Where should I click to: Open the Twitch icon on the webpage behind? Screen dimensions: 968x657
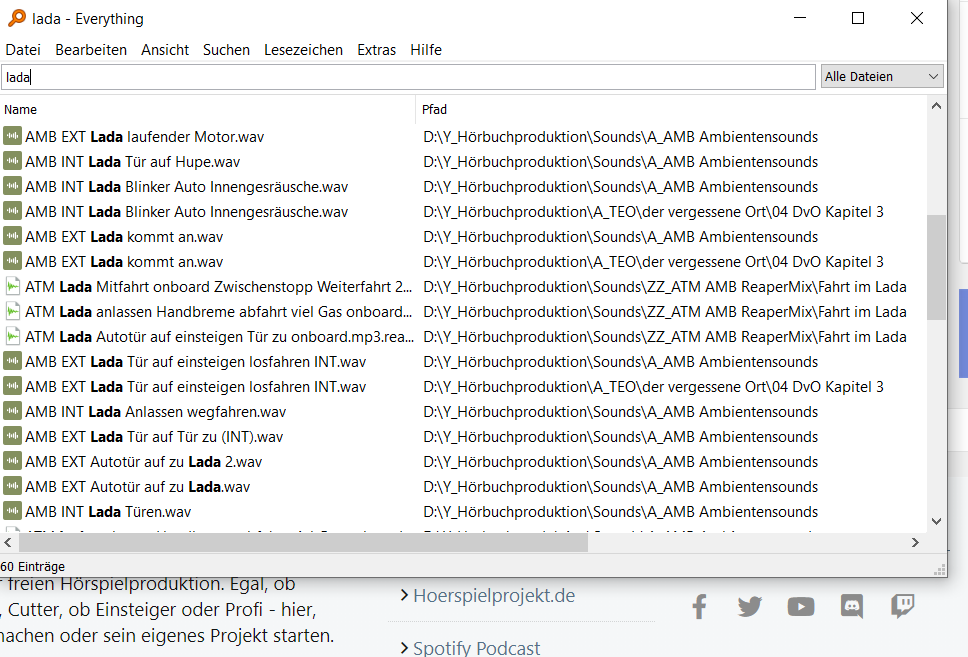[x=903, y=606]
